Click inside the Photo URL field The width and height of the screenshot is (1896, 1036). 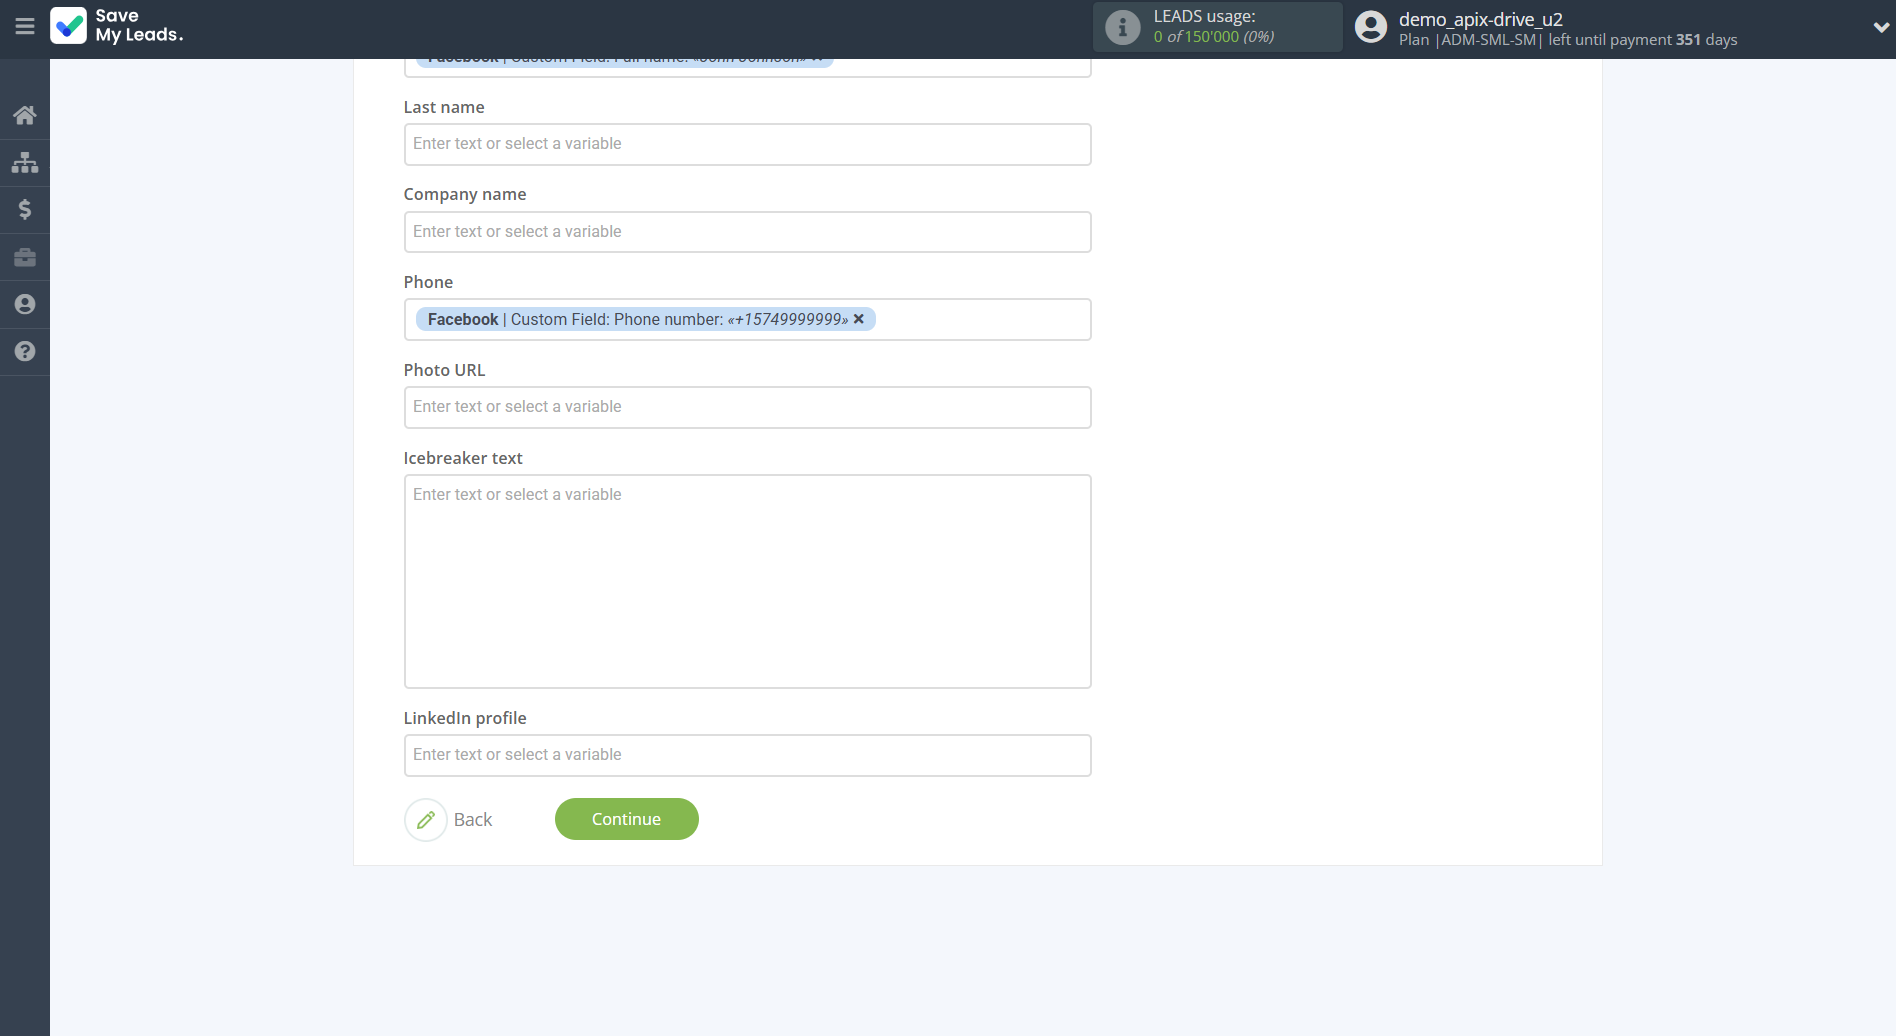click(x=747, y=407)
